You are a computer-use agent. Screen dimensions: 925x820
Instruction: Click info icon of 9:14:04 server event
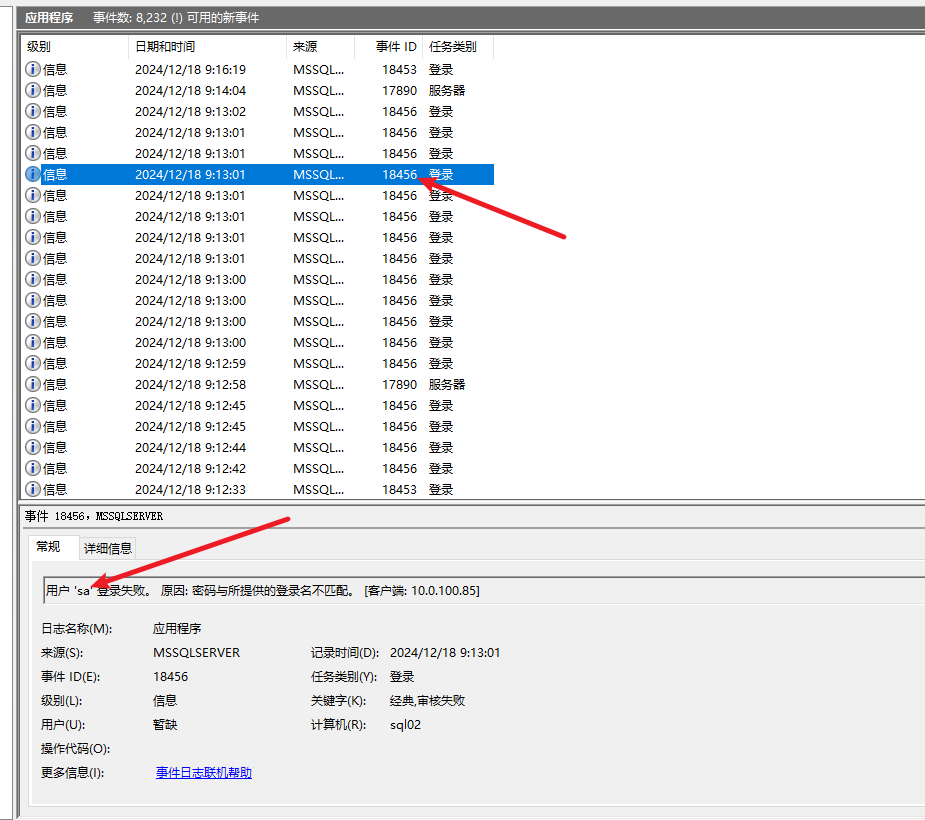[x=32, y=90]
